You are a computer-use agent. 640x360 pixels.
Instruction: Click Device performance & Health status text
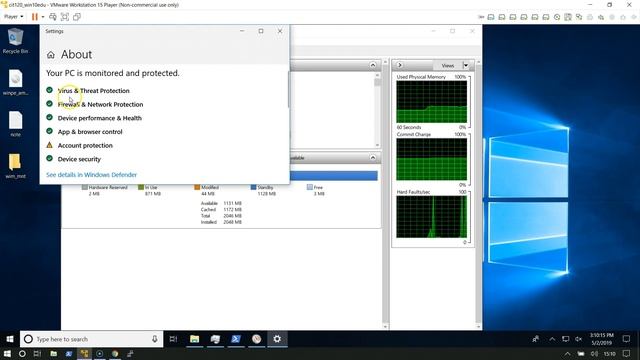click(100, 118)
